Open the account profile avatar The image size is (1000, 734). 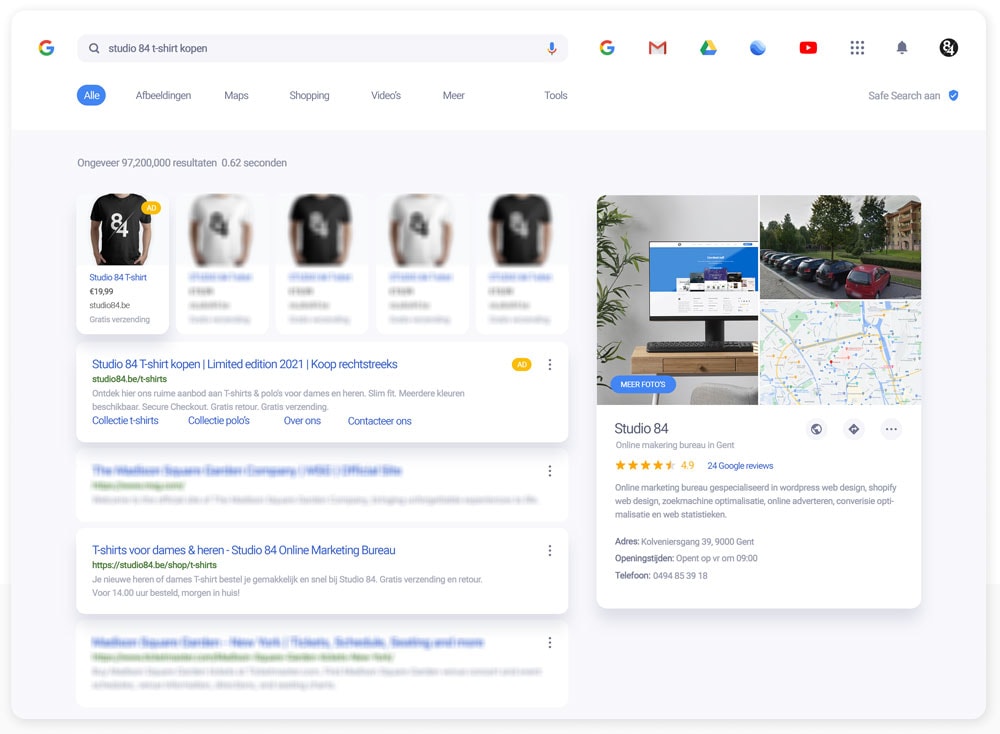(948, 48)
